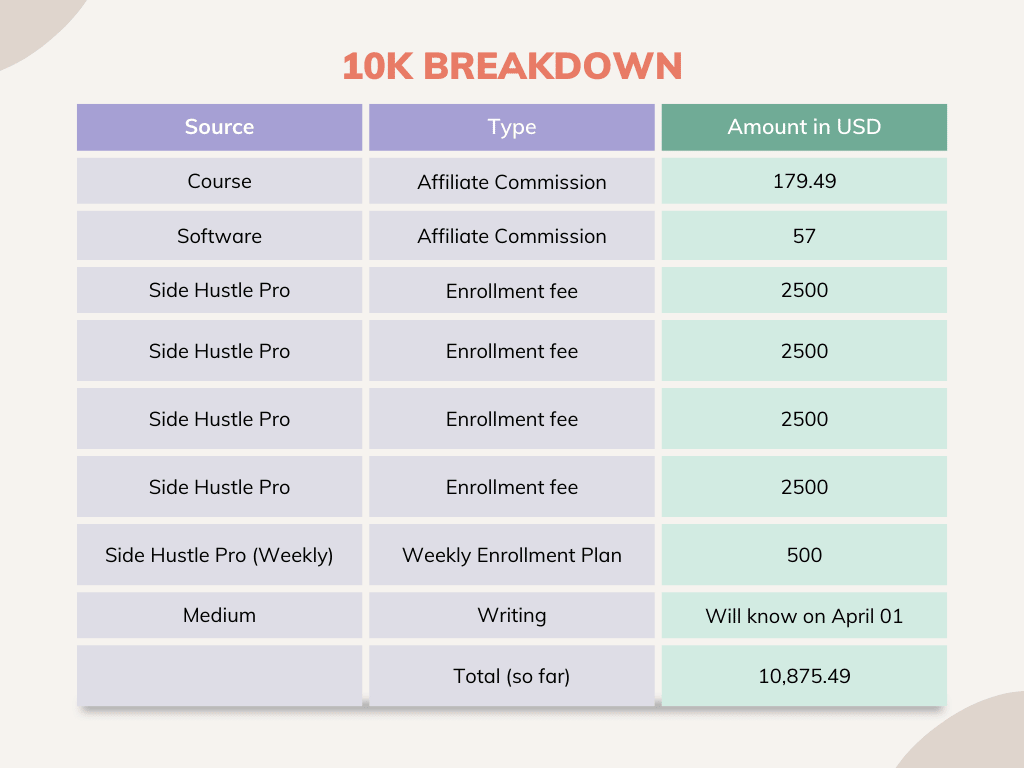
Task: Click the bottommost 2500 amount cell
Action: (x=804, y=487)
